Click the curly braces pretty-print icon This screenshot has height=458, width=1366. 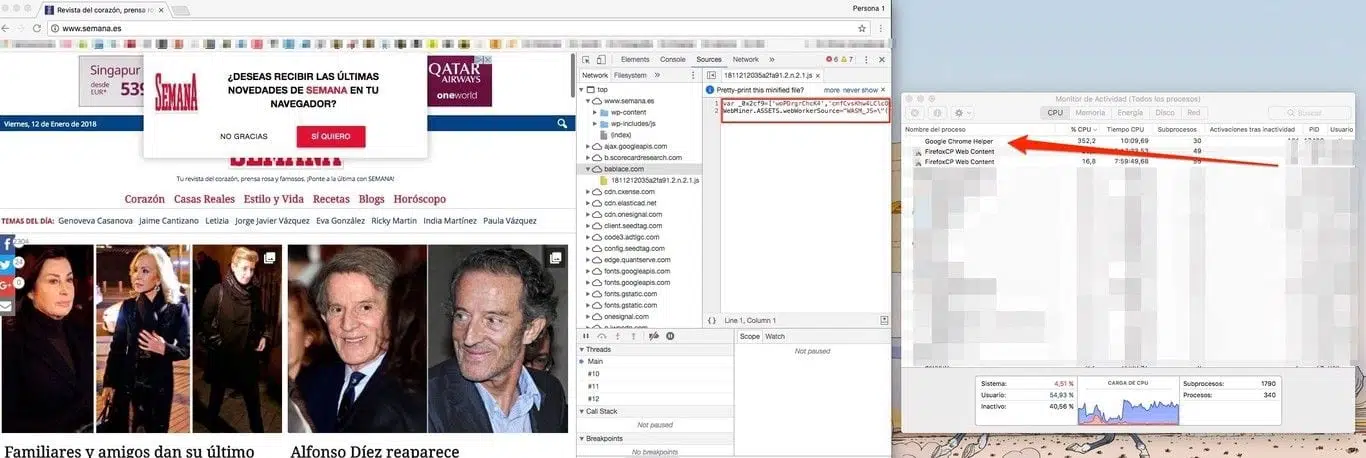pos(711,320)
